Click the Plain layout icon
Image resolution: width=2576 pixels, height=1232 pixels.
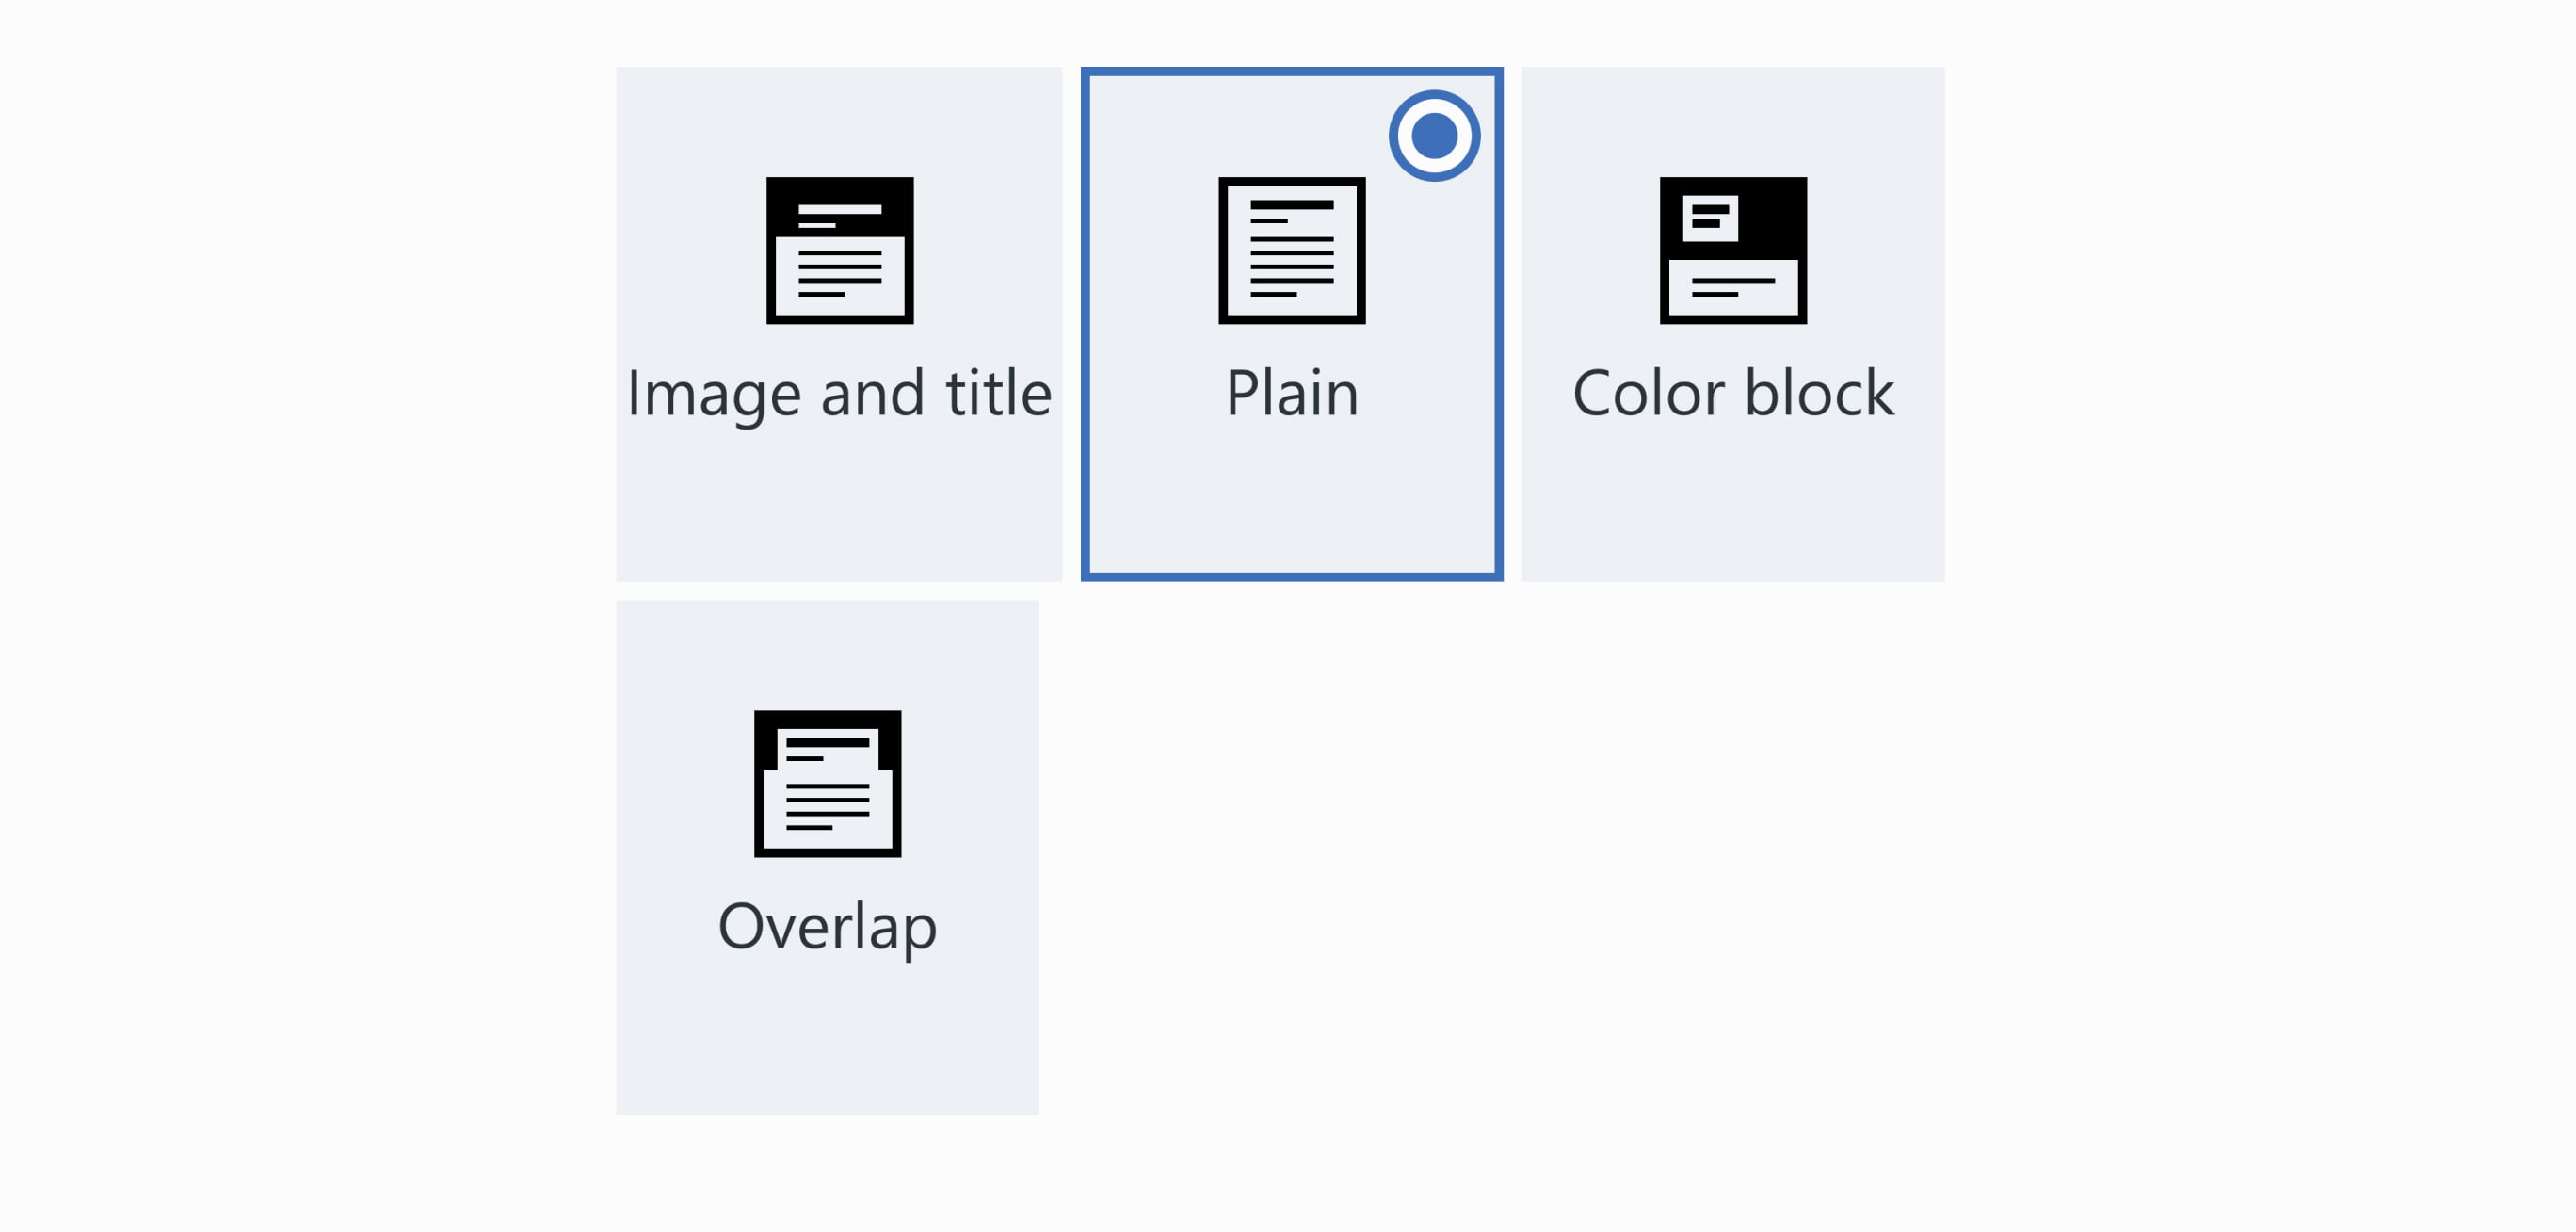pyautogui.click(x=1291, y=250)
